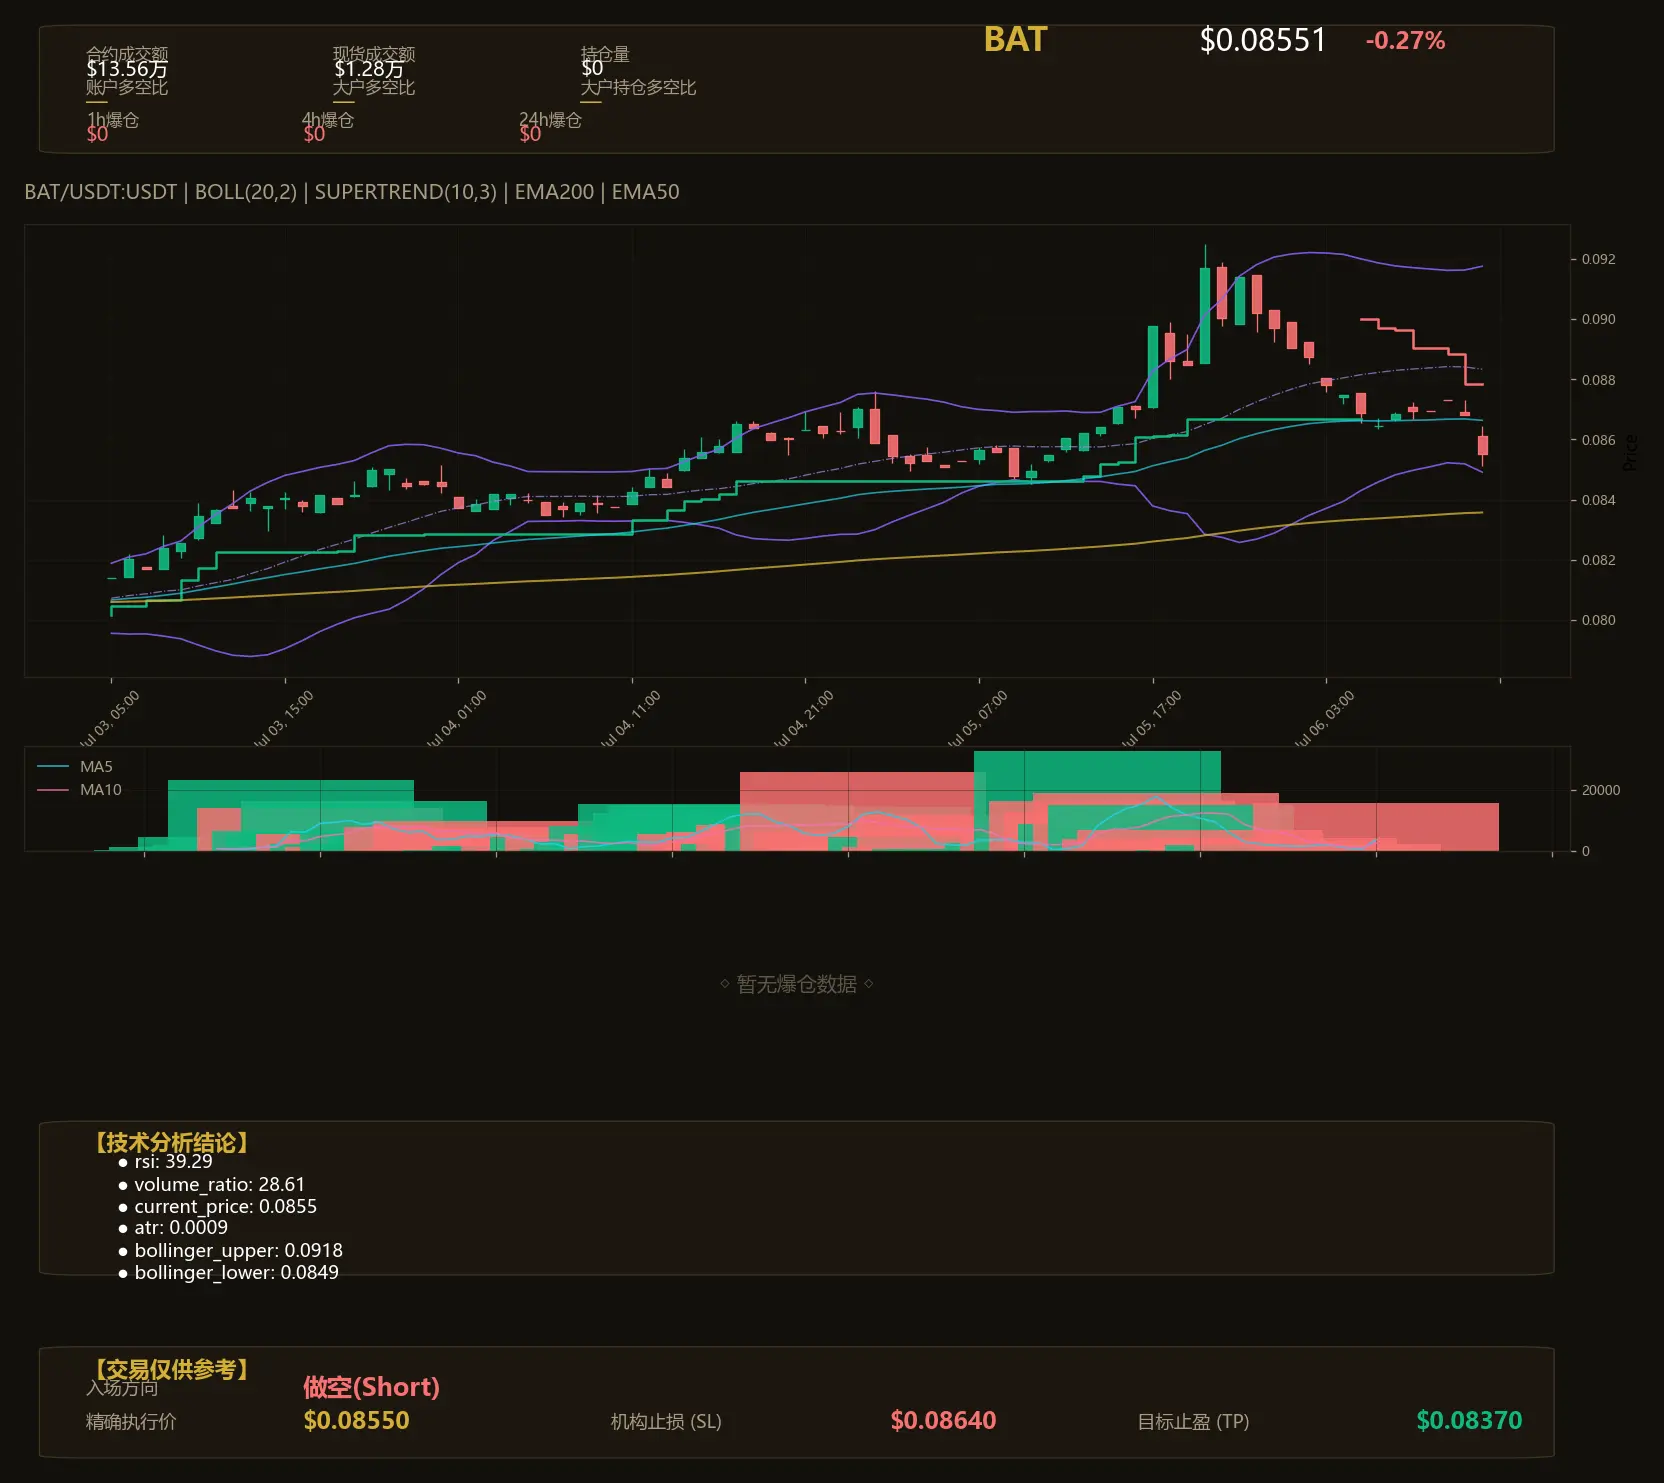This screenshot has width=1664, height=1483.
Task: Toggle the MA5 legend entry
Action: tap(75, 767)
